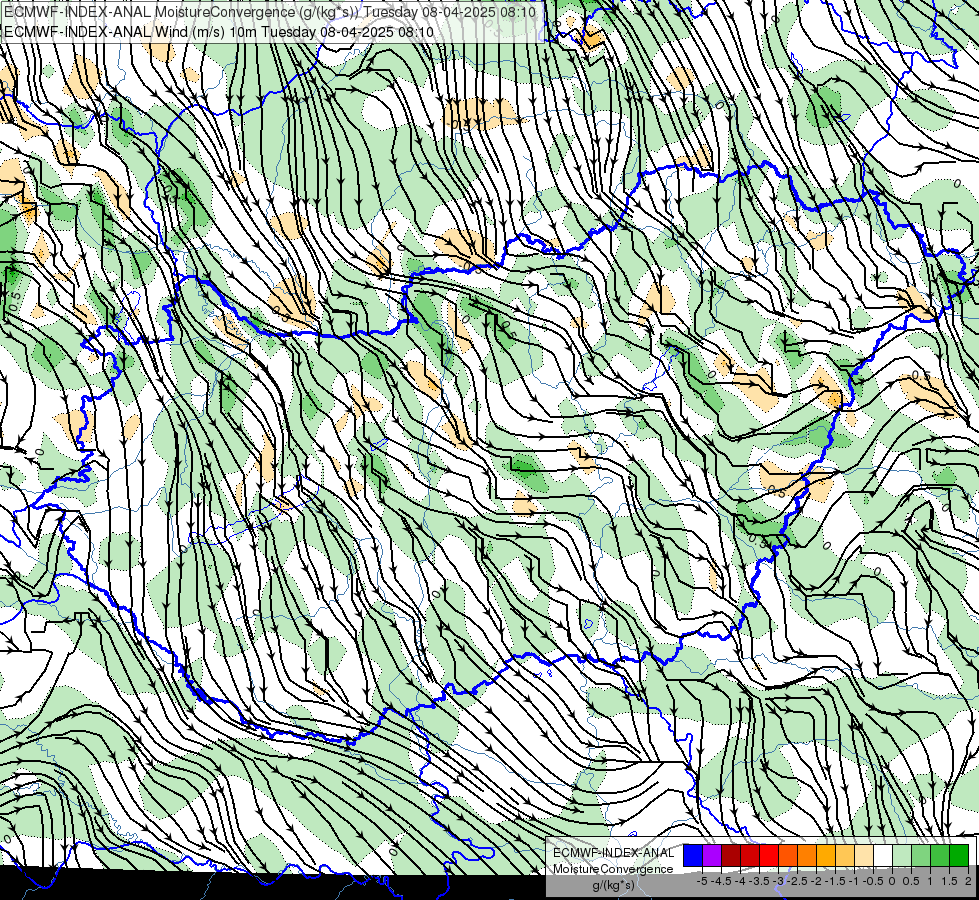Choose the amber swatch between -2 and -1.5
This screenshot has width=979, height=900.
(x=826, y=856)
